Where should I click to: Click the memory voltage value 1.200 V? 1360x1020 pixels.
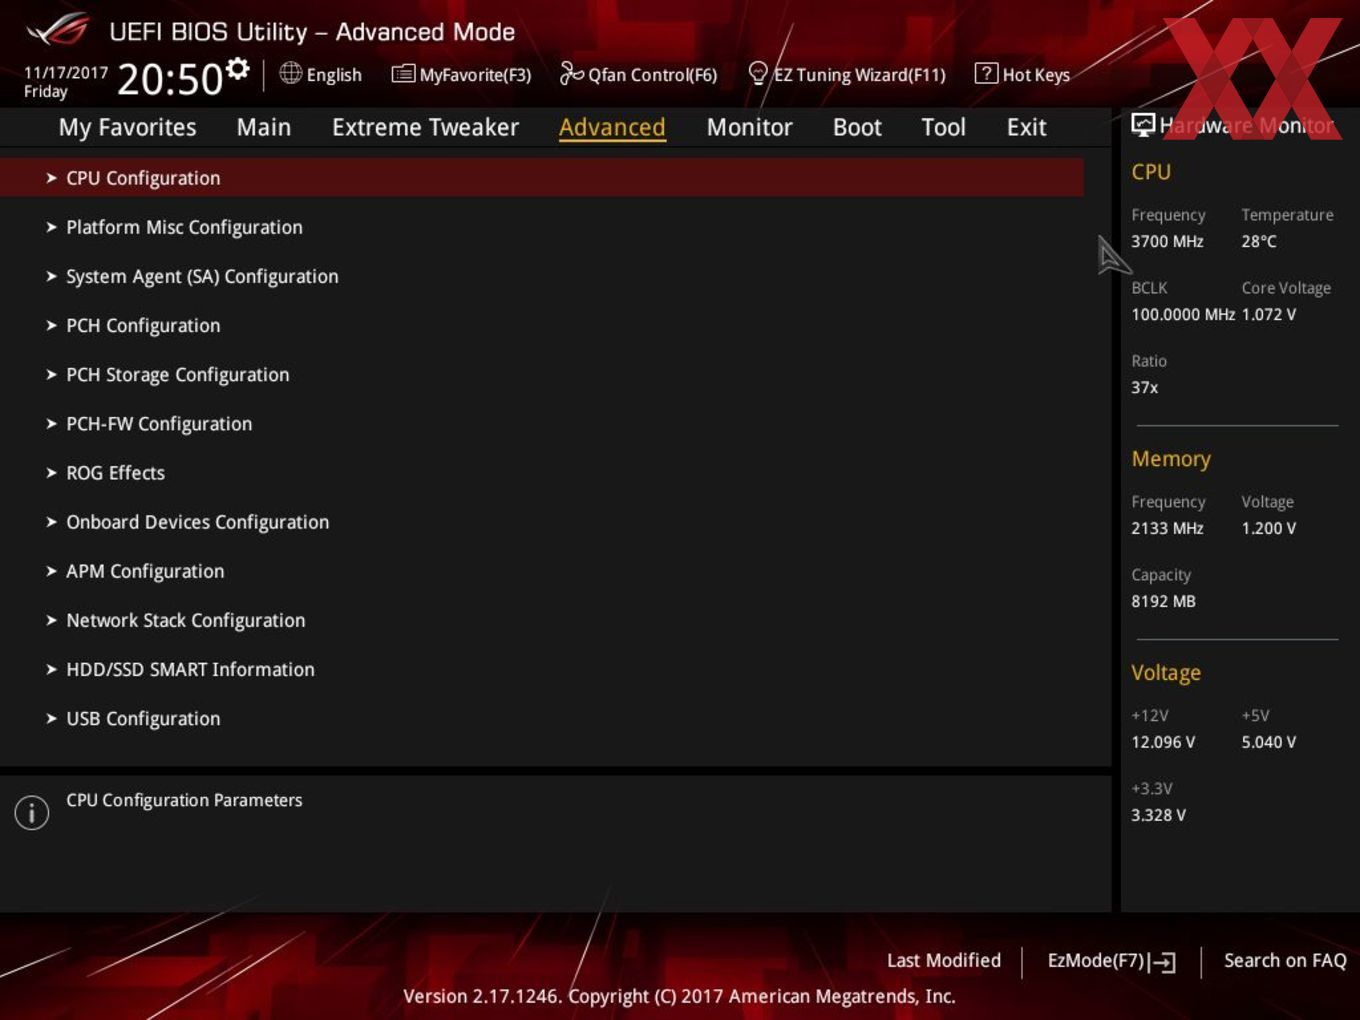point(1269,528)
